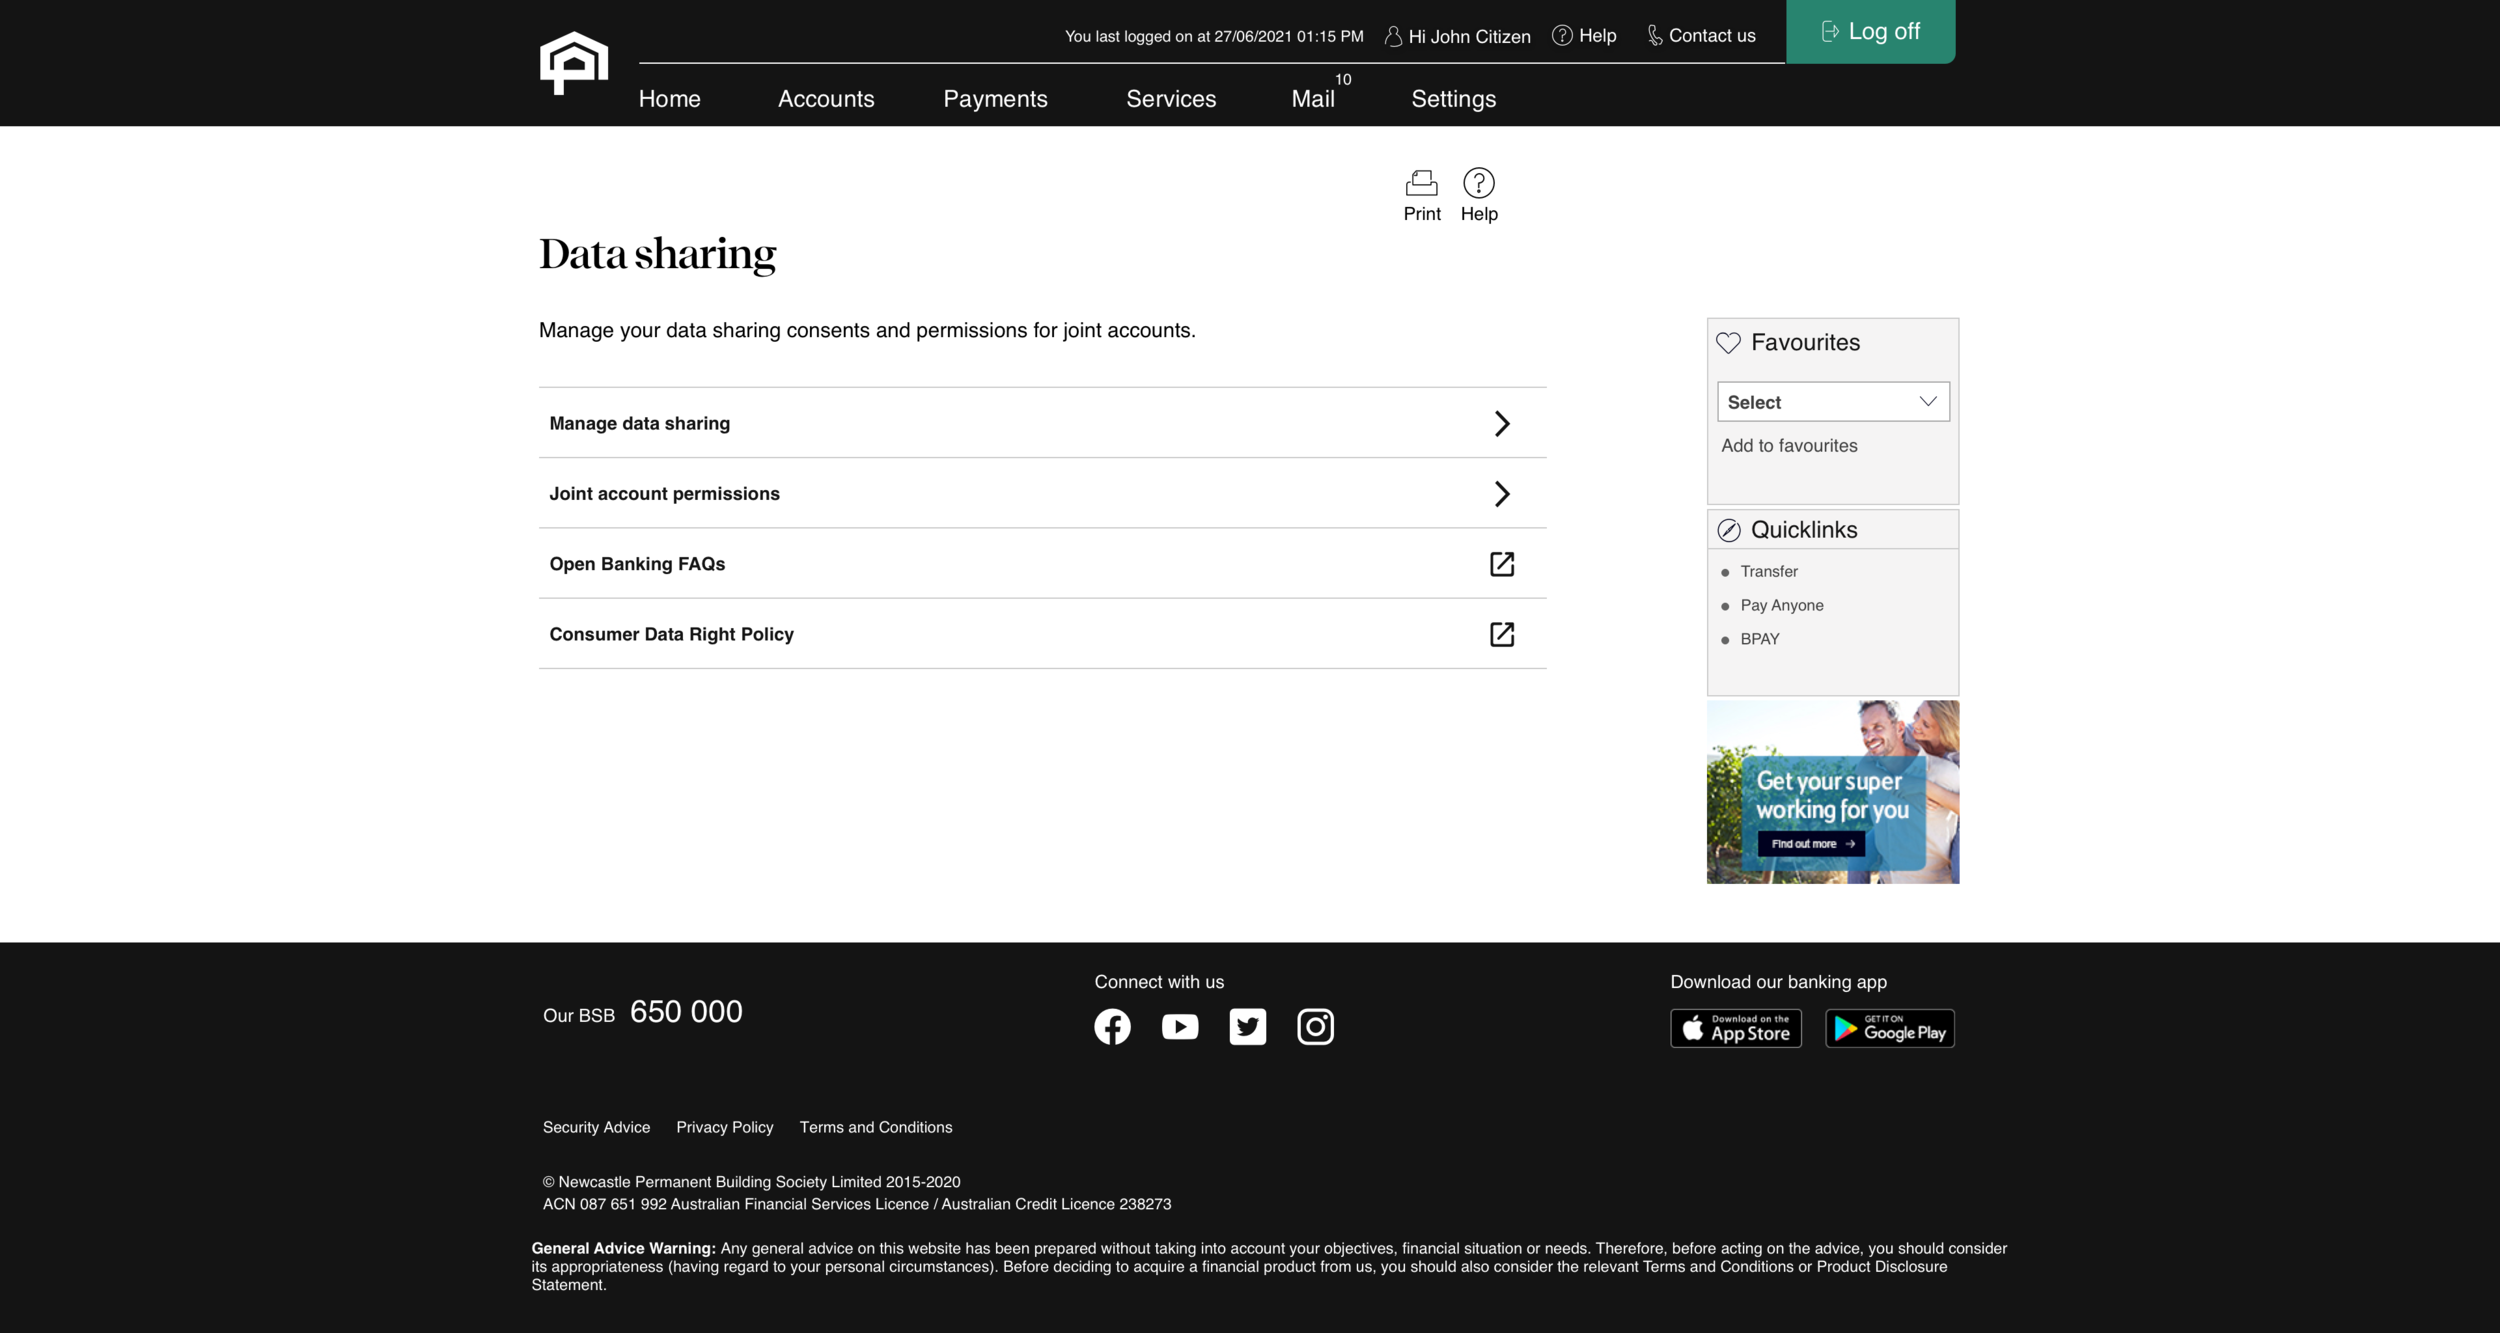Image resolution: width=2500 pixels, height=1333 pixels.
Task: Expand the Favourites Select dropdown
Action: pyautogui.click(x=1832, y=402)
